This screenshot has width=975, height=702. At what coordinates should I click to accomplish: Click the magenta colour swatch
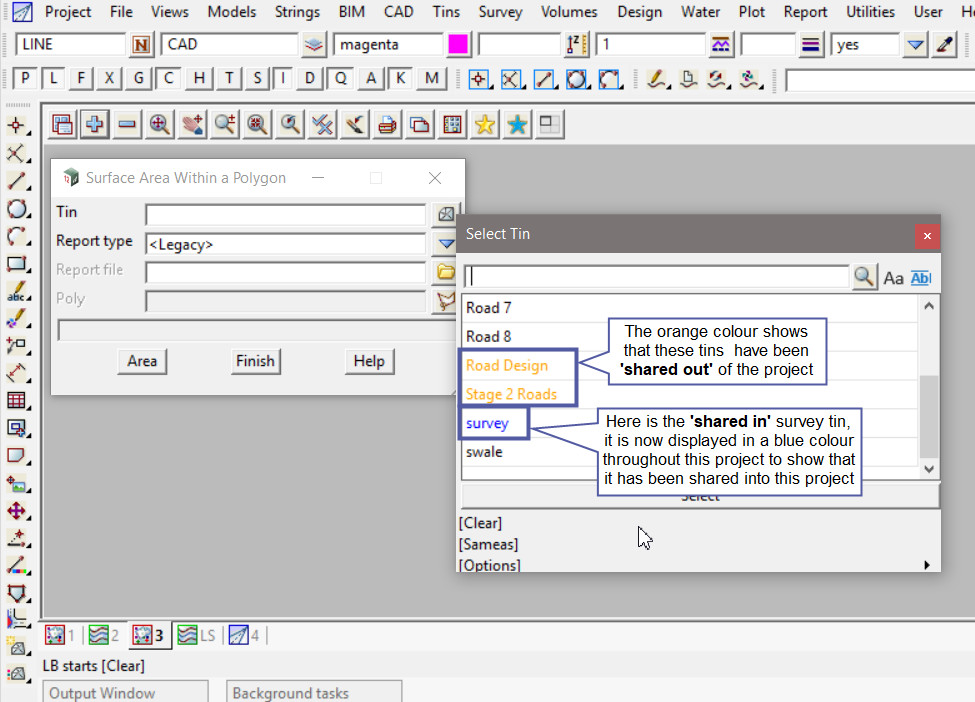[459, 45]
